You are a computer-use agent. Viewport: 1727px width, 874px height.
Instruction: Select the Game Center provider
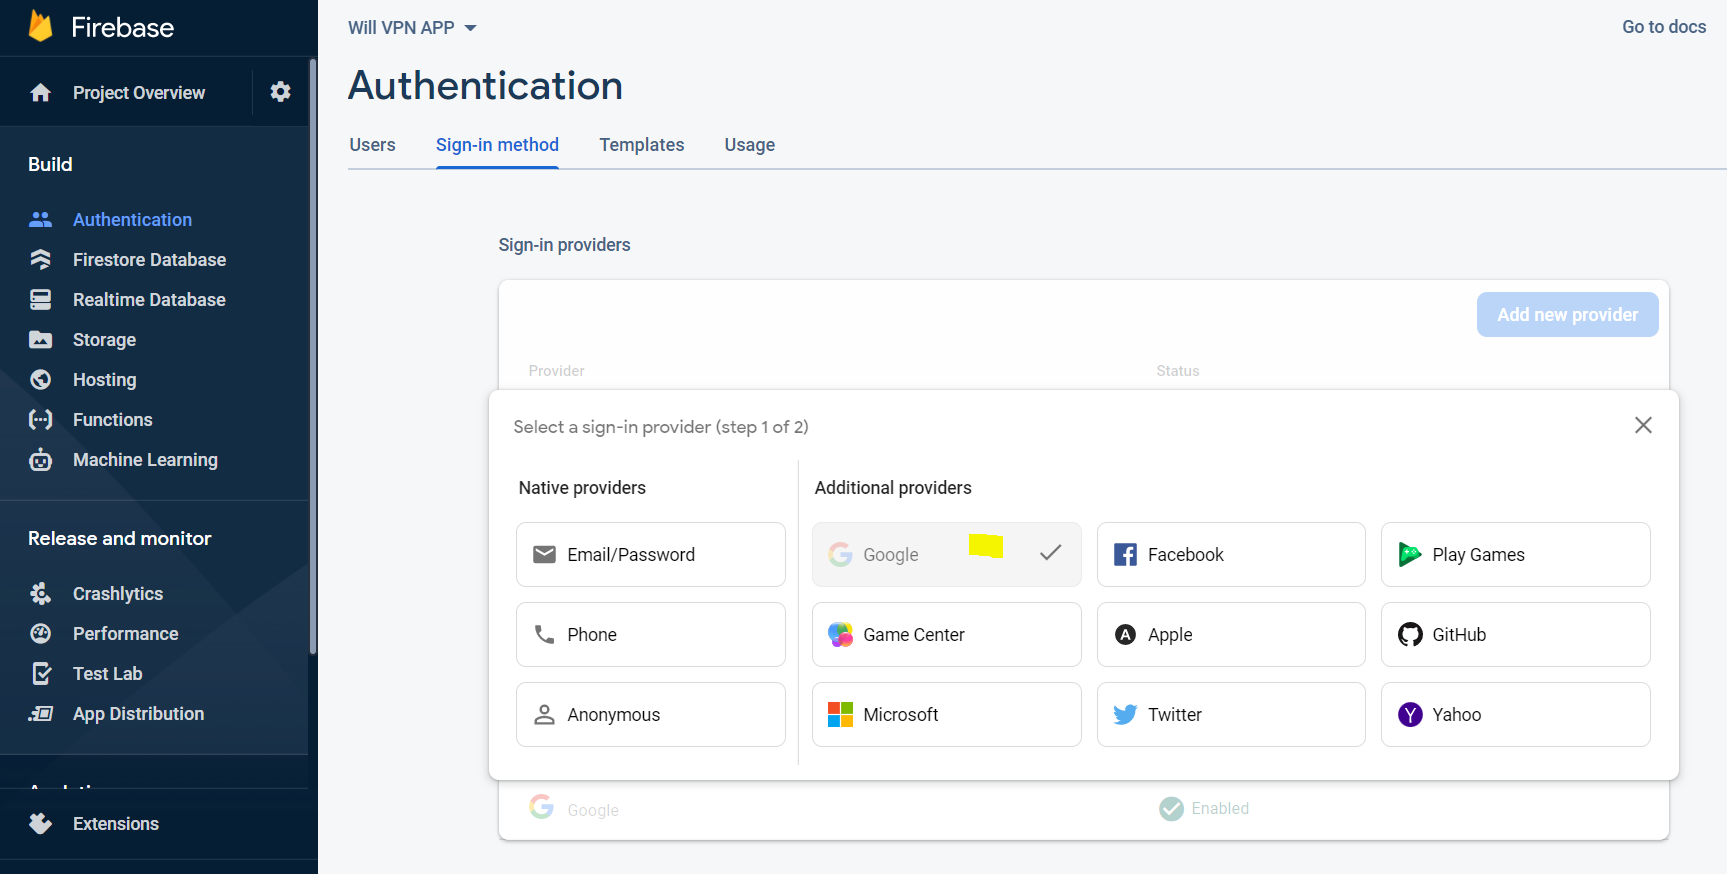[946, 634]
